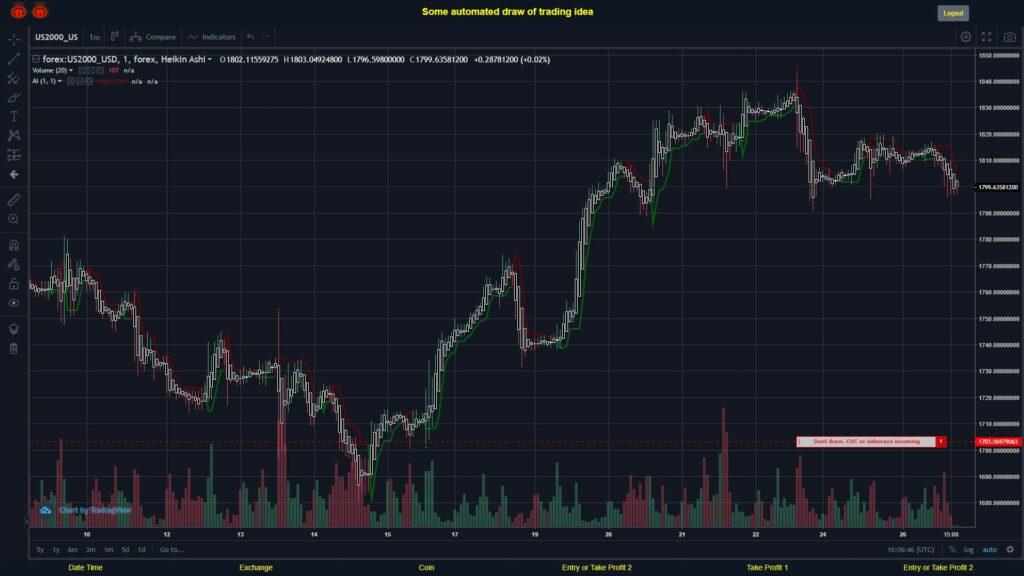1024x576 pixels.
Task: Enter fullscreen mode
Action: (987, 37)
